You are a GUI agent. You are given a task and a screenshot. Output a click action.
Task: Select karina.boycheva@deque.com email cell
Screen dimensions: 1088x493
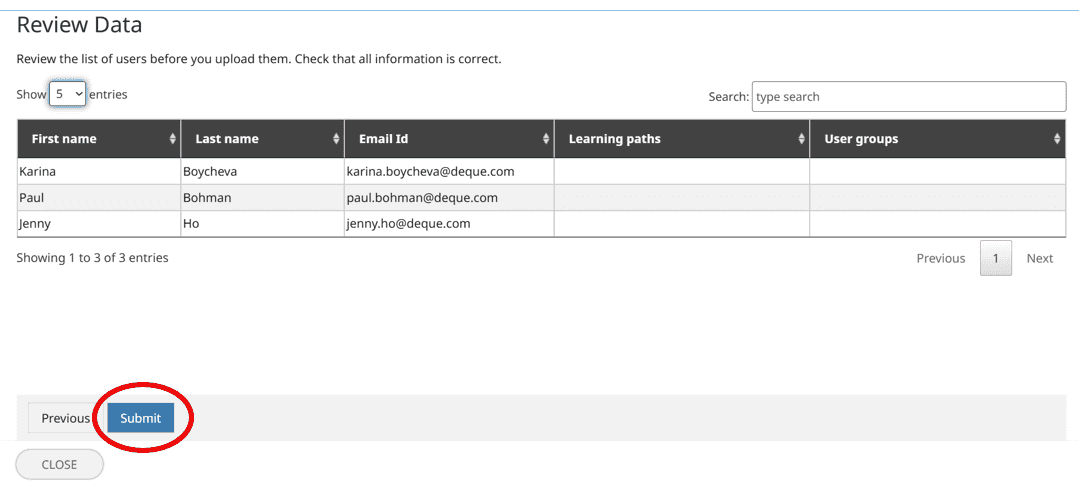[x=430, y=171]
